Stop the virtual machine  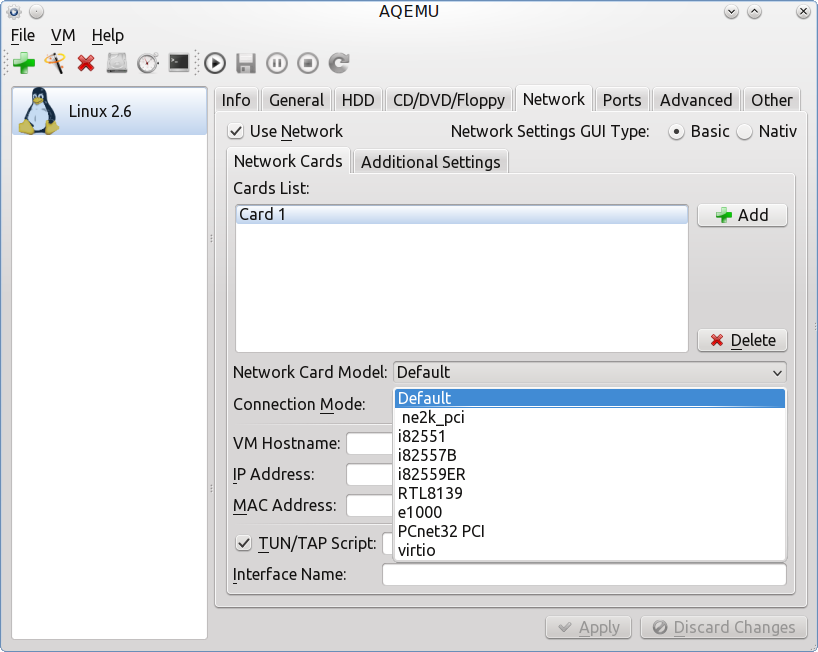(x=308, y=64)
